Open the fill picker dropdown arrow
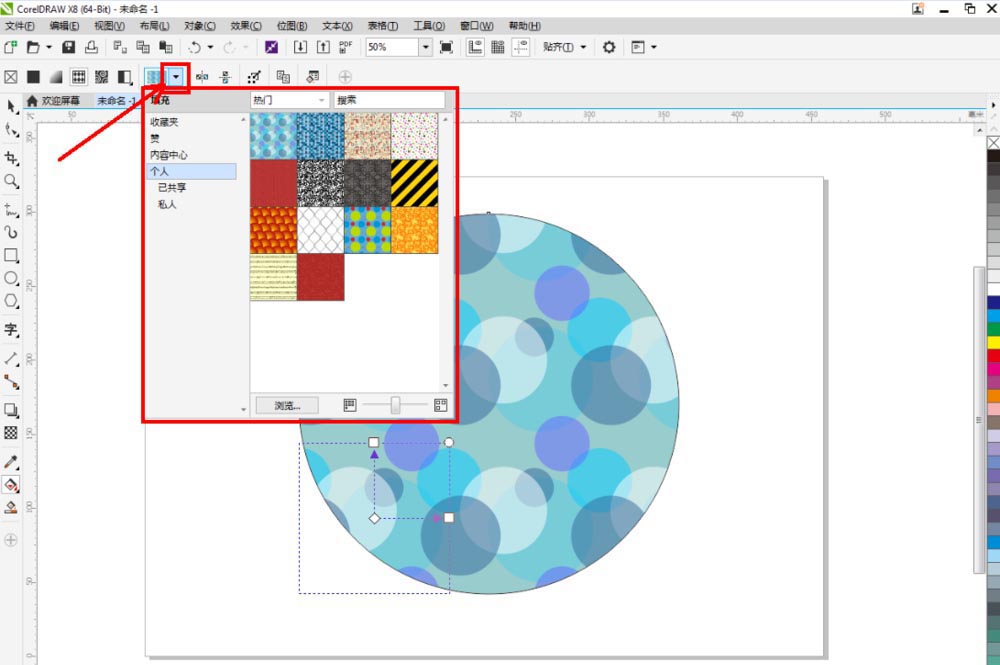This screenshot has width=1000, height=665. (176, 76)
